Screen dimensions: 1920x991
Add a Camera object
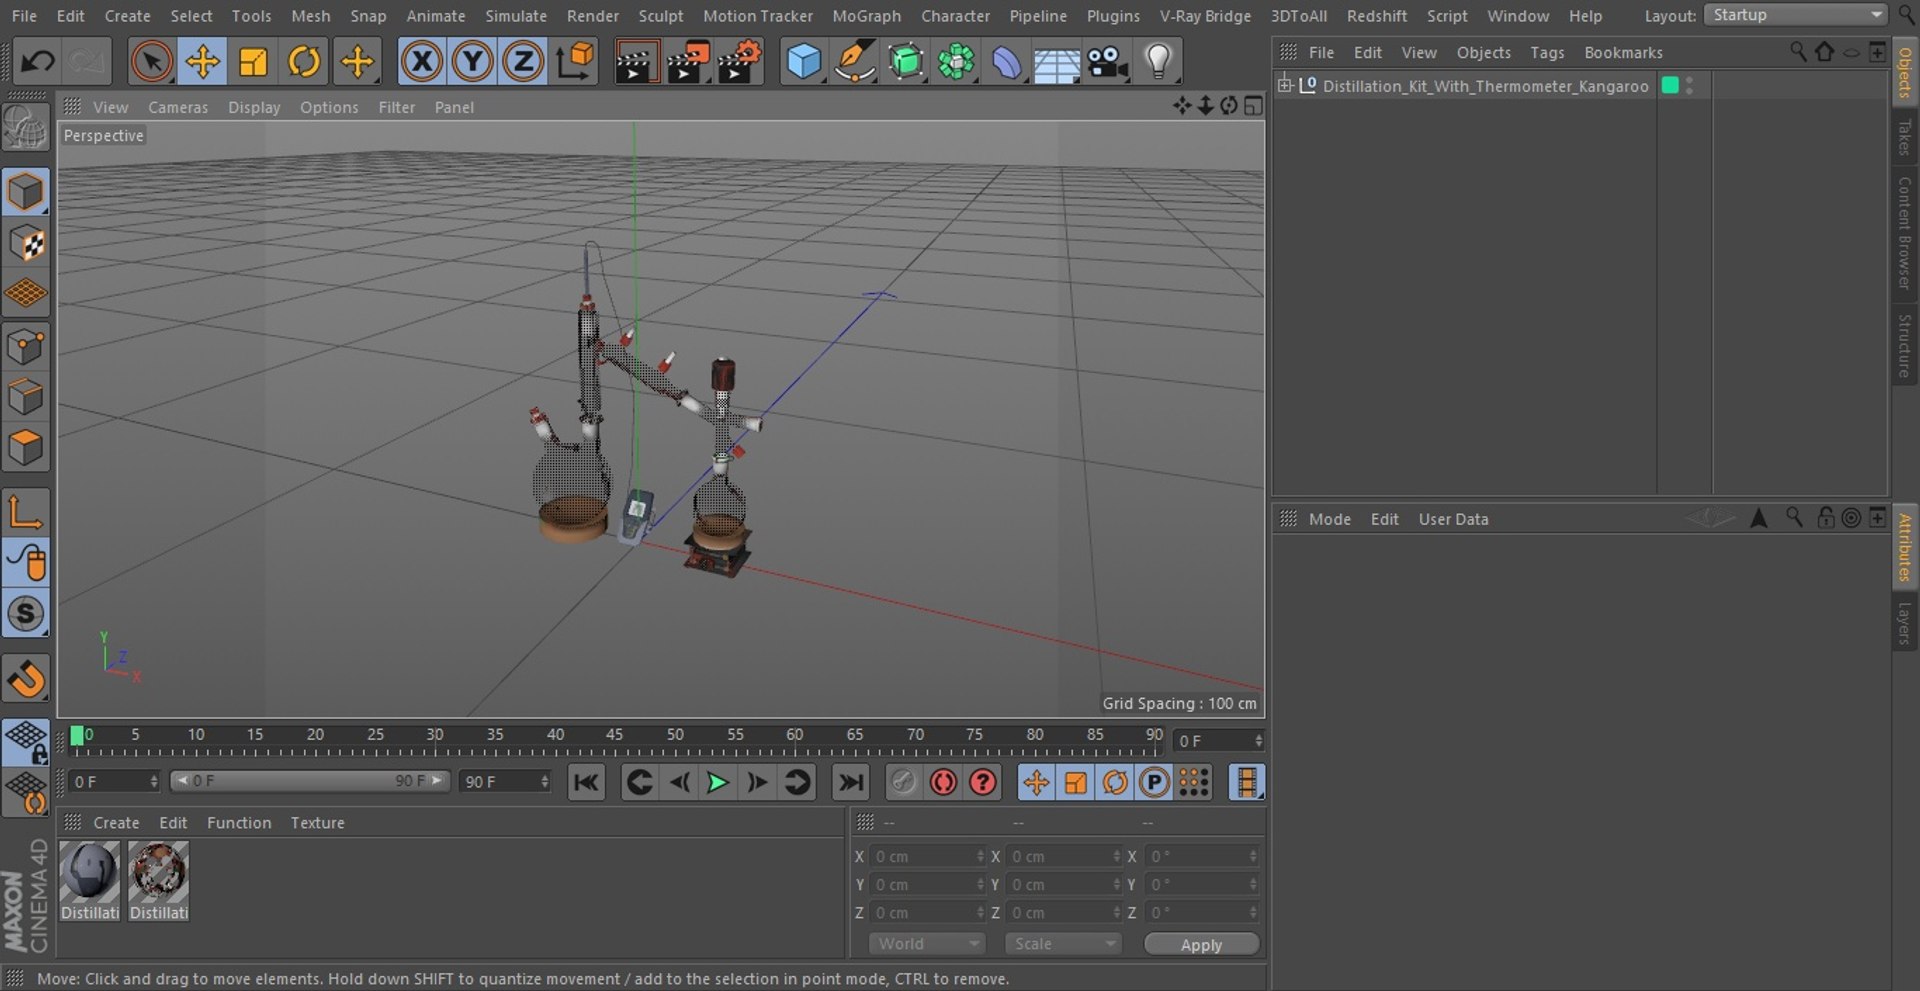coord(1108,62)
